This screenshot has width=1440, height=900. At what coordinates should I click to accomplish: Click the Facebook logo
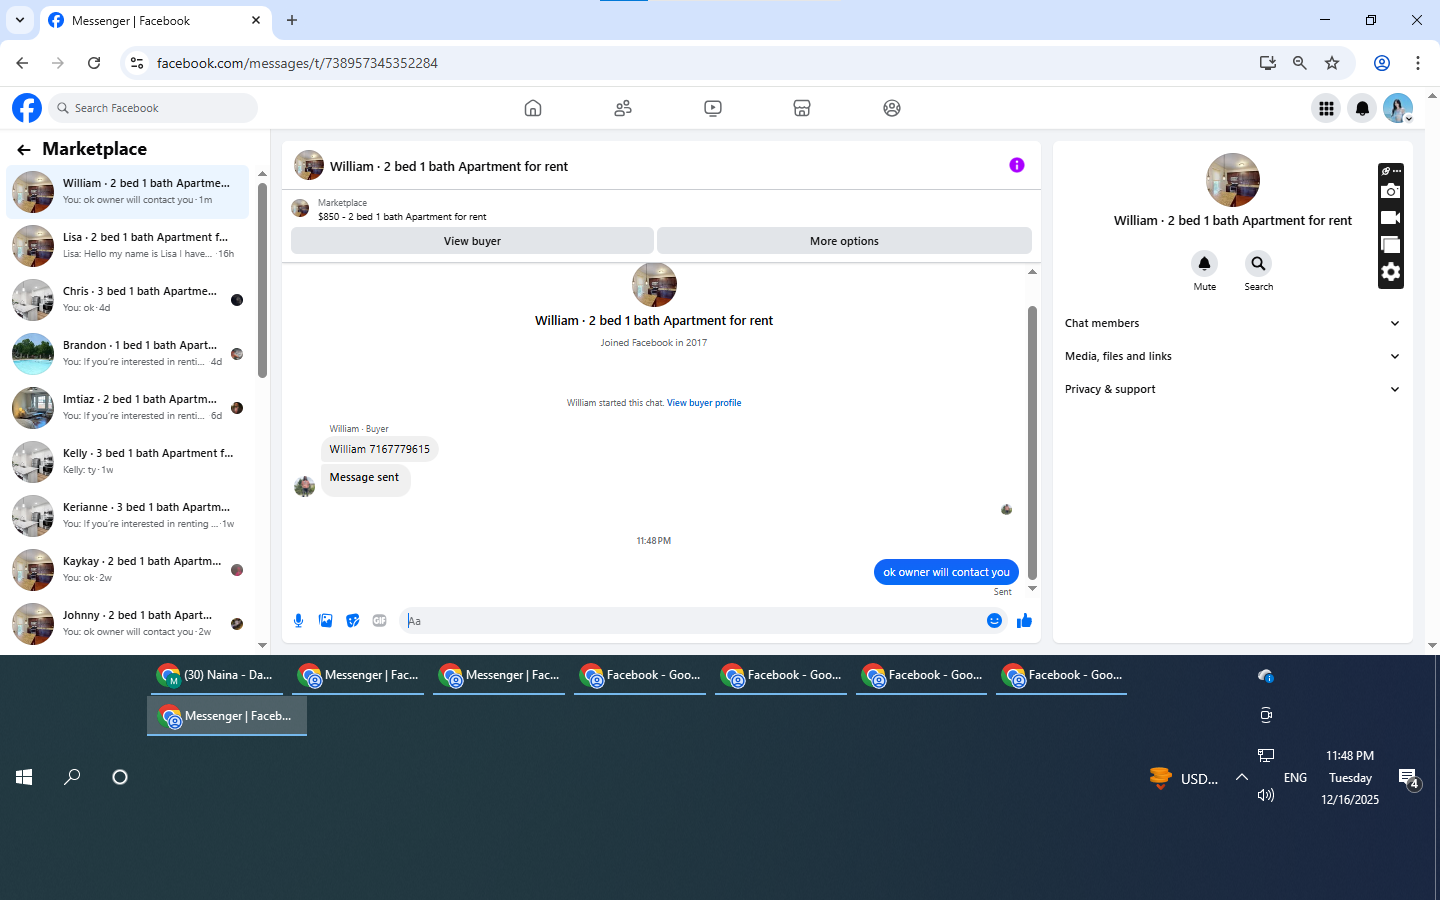27,108
